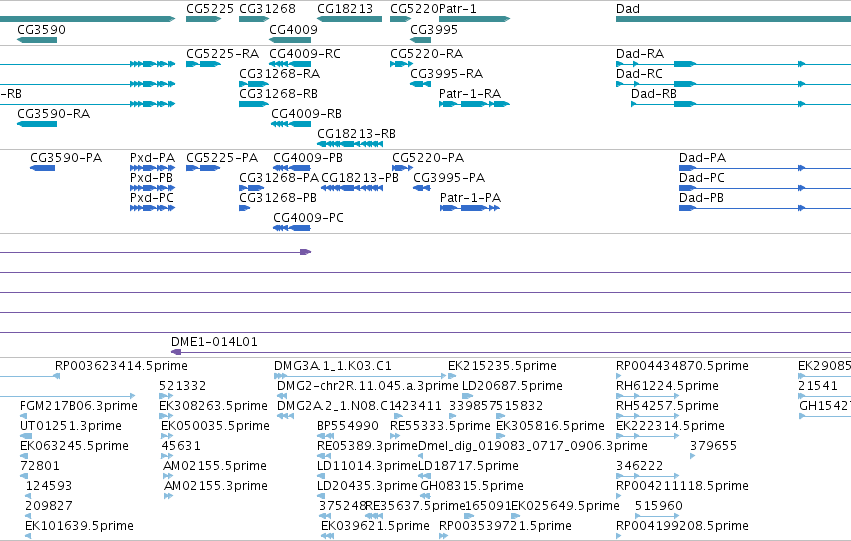Select EST RP003623414.5prime
Screen dimensions: 851x541
coord(30,376)
